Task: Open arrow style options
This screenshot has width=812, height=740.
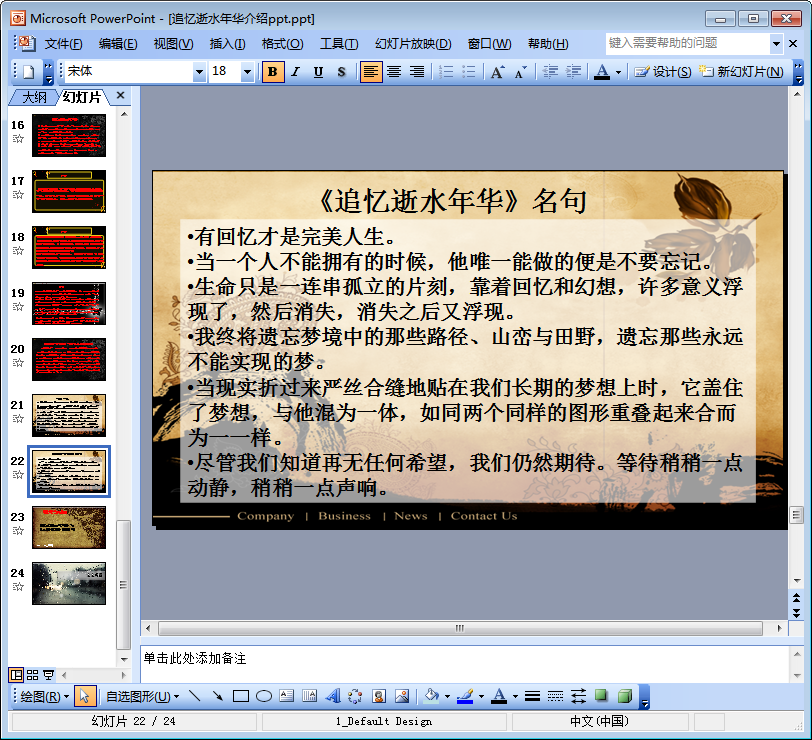Action: click(578, 696)
